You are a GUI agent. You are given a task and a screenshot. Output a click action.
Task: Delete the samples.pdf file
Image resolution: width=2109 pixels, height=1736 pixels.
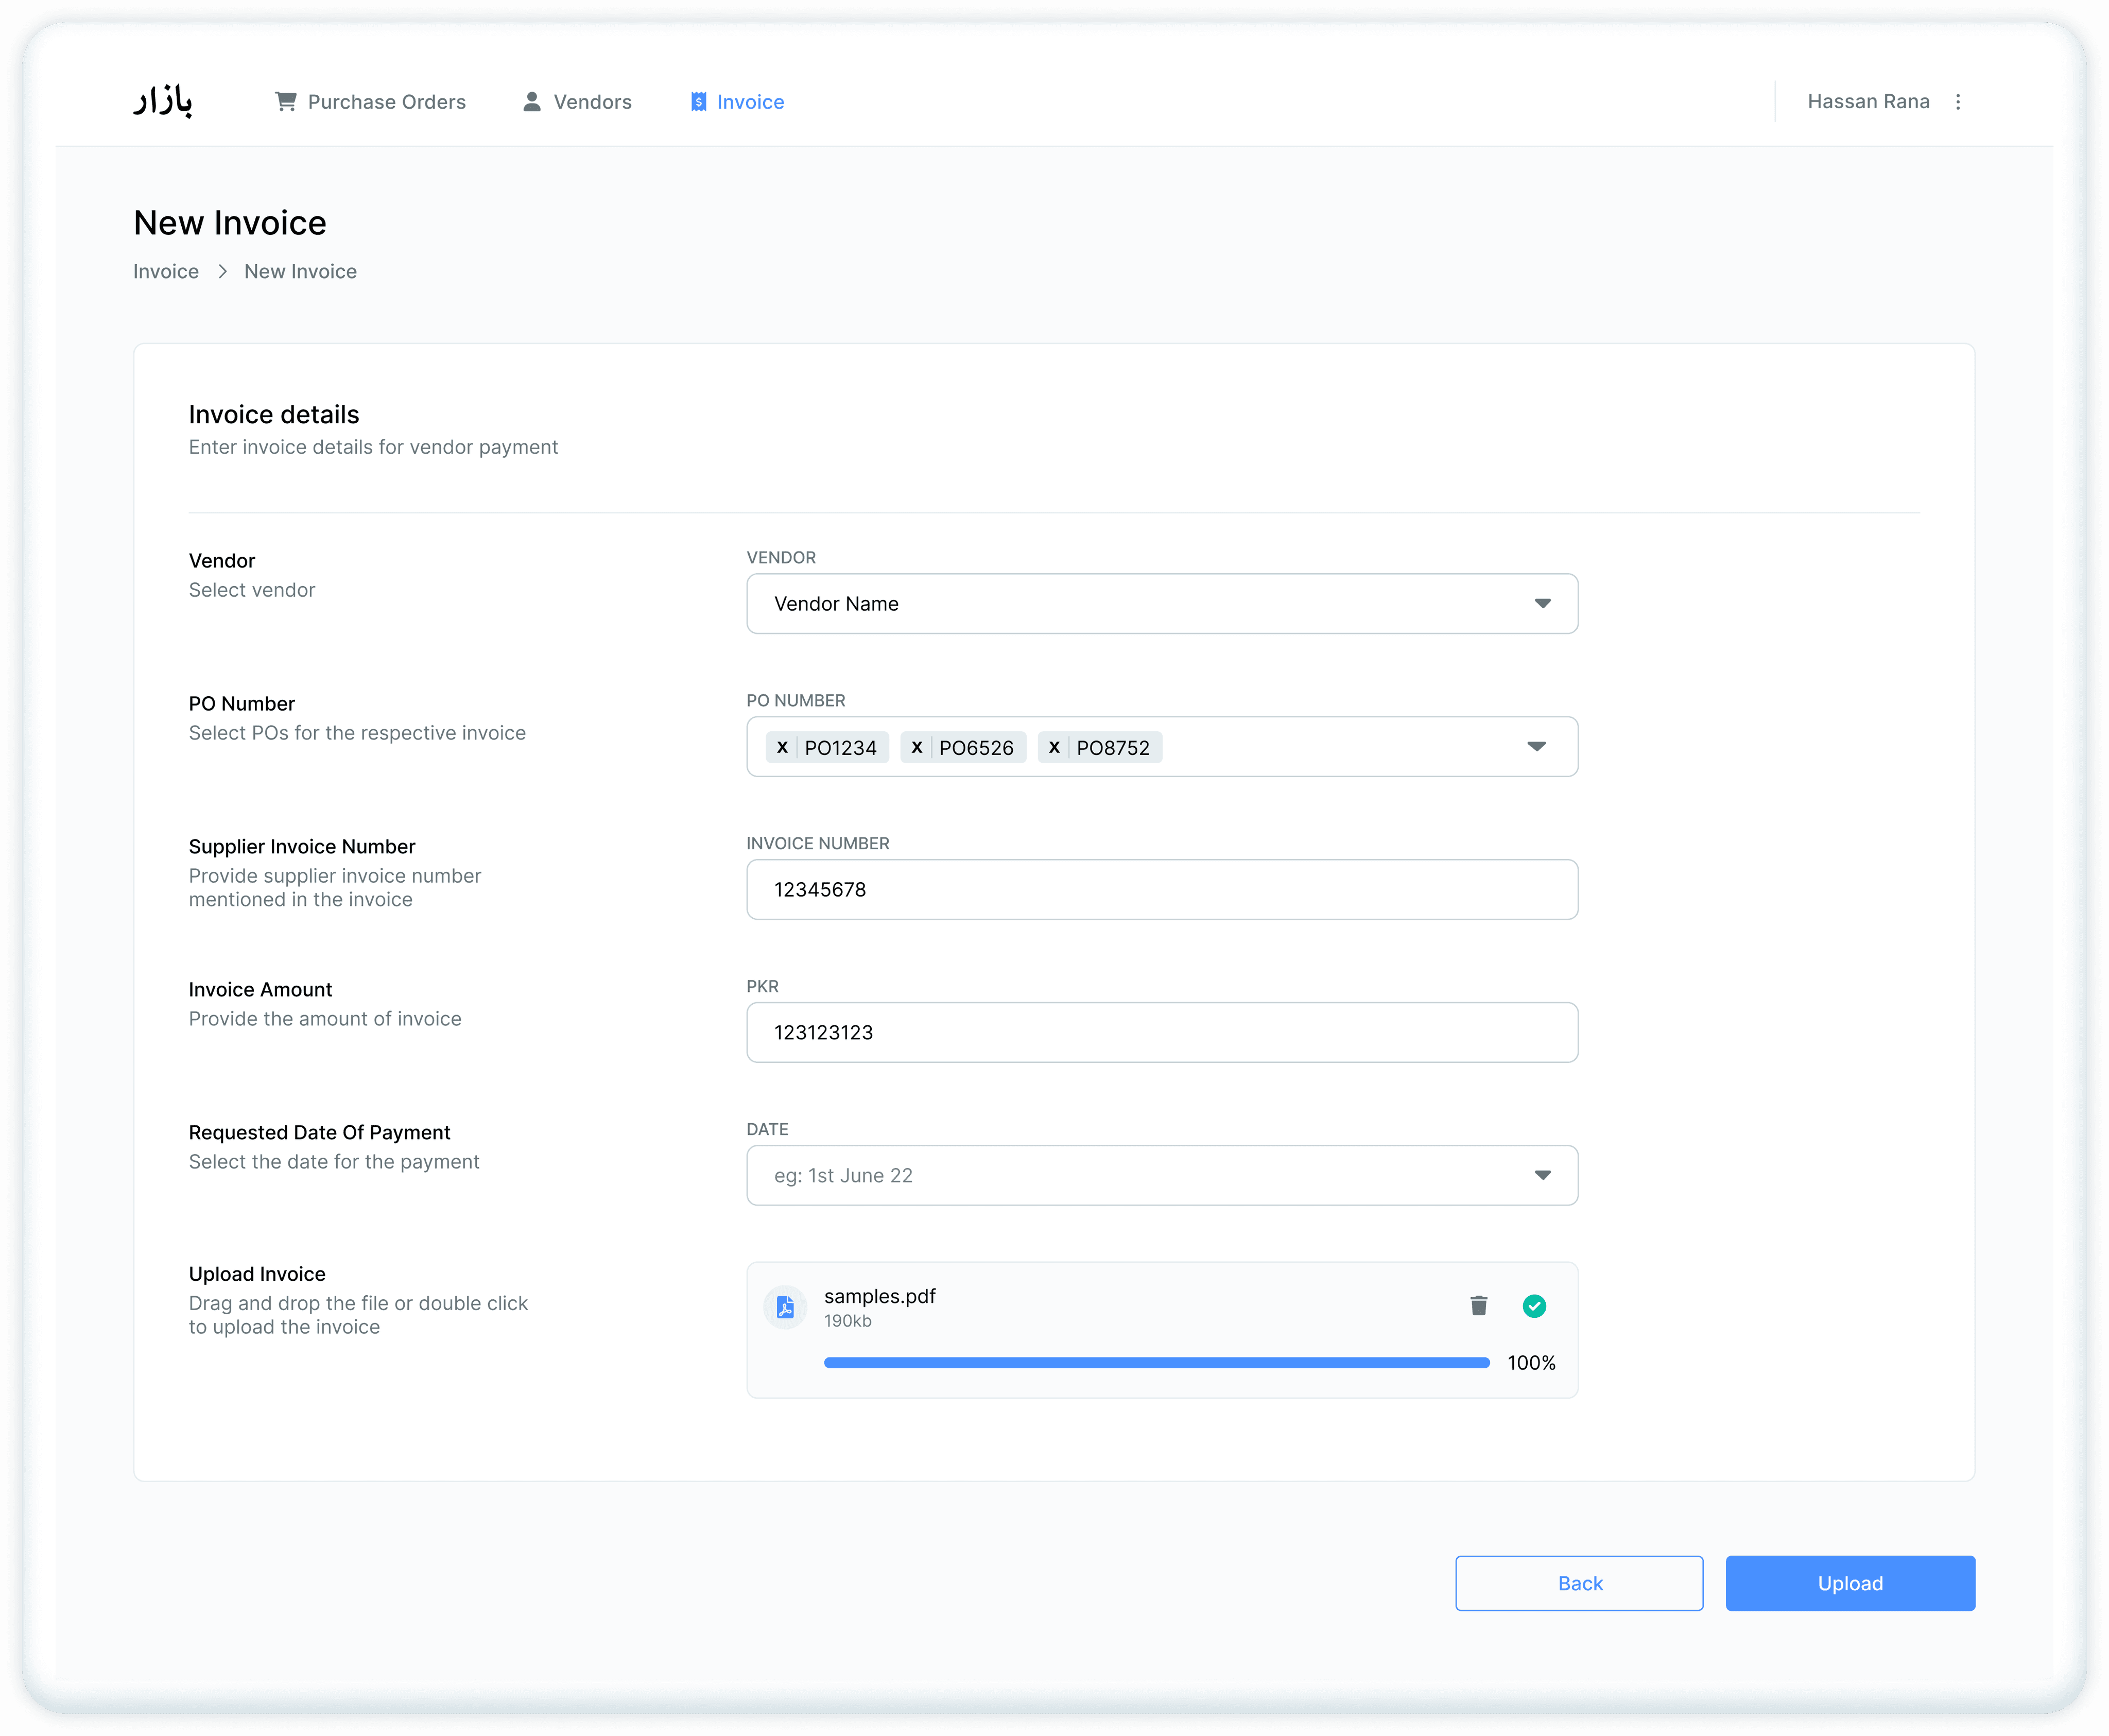pos(1479,1305)
